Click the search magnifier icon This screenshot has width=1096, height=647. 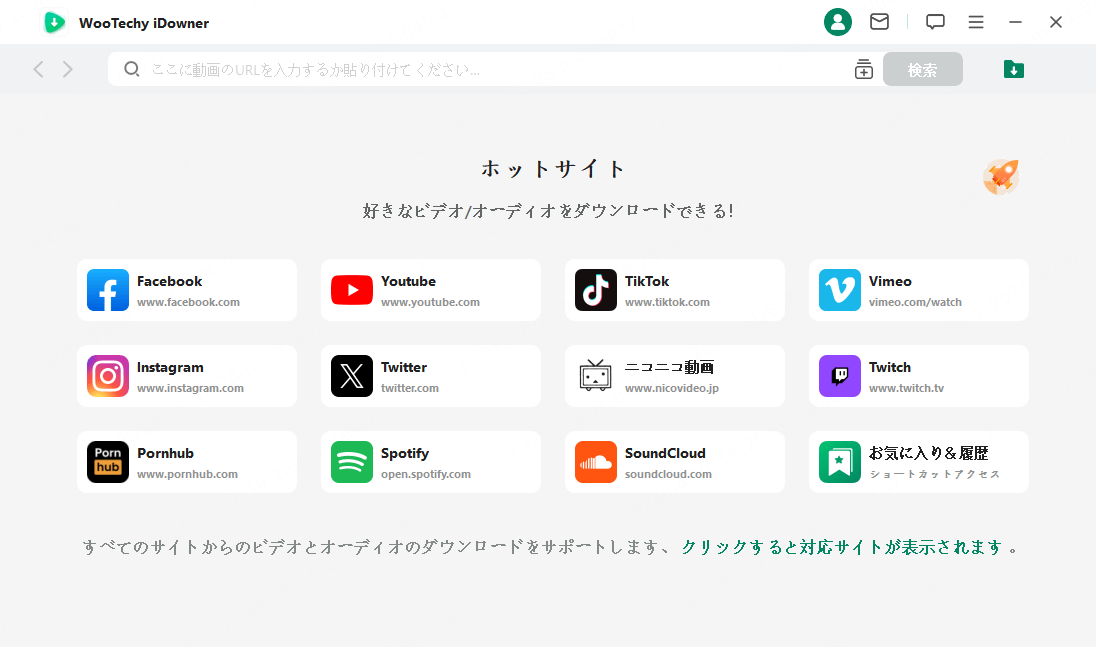tap(131, 69)
